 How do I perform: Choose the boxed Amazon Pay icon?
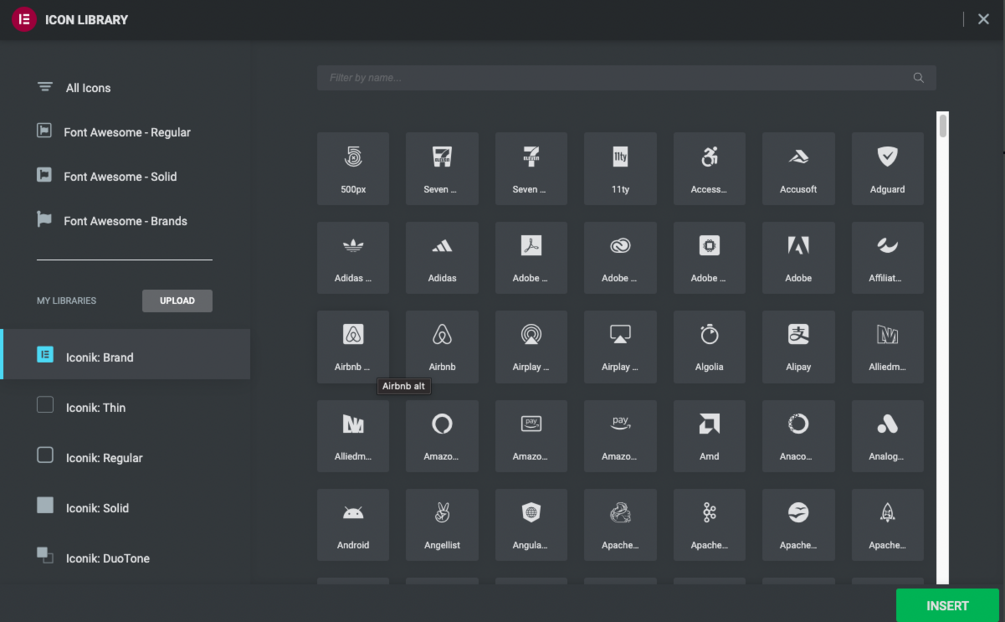coord(531,436)
